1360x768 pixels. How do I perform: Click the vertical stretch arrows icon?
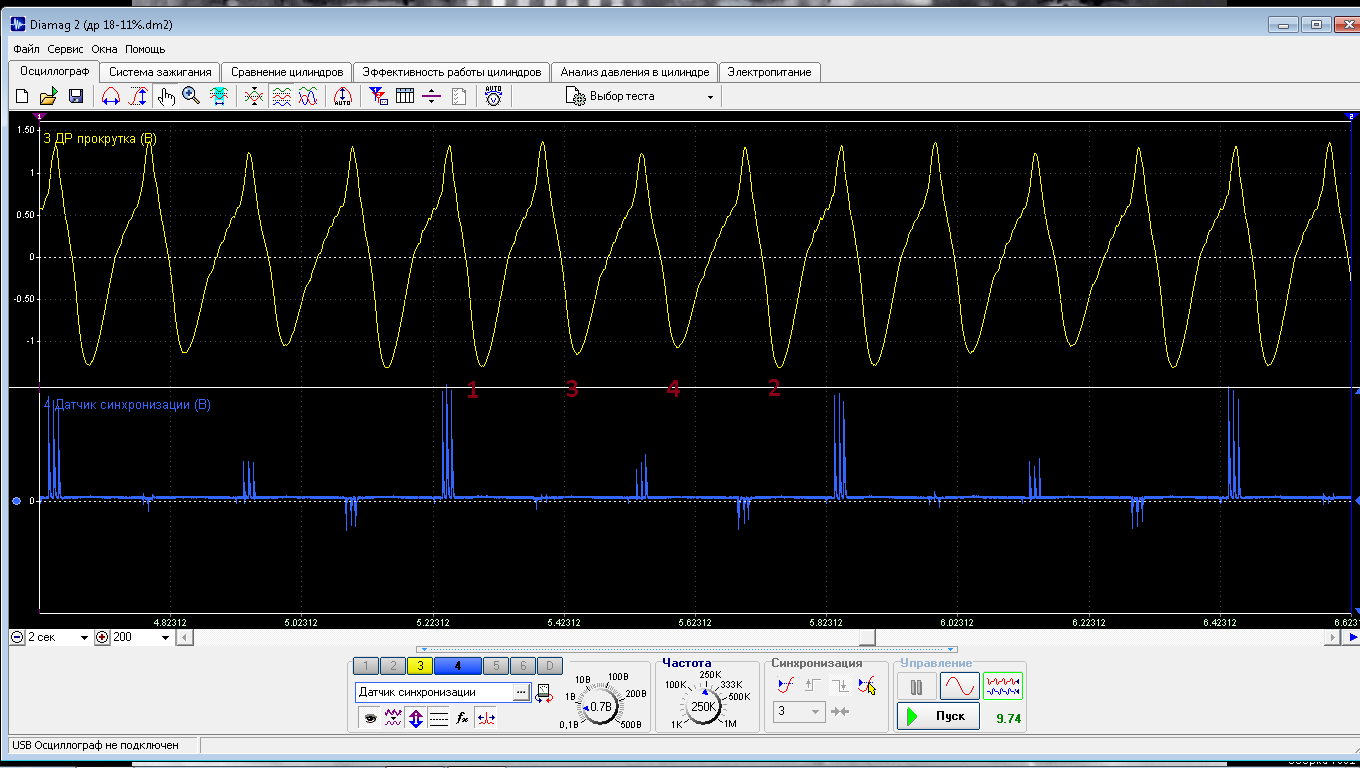[x=139, y=96]
